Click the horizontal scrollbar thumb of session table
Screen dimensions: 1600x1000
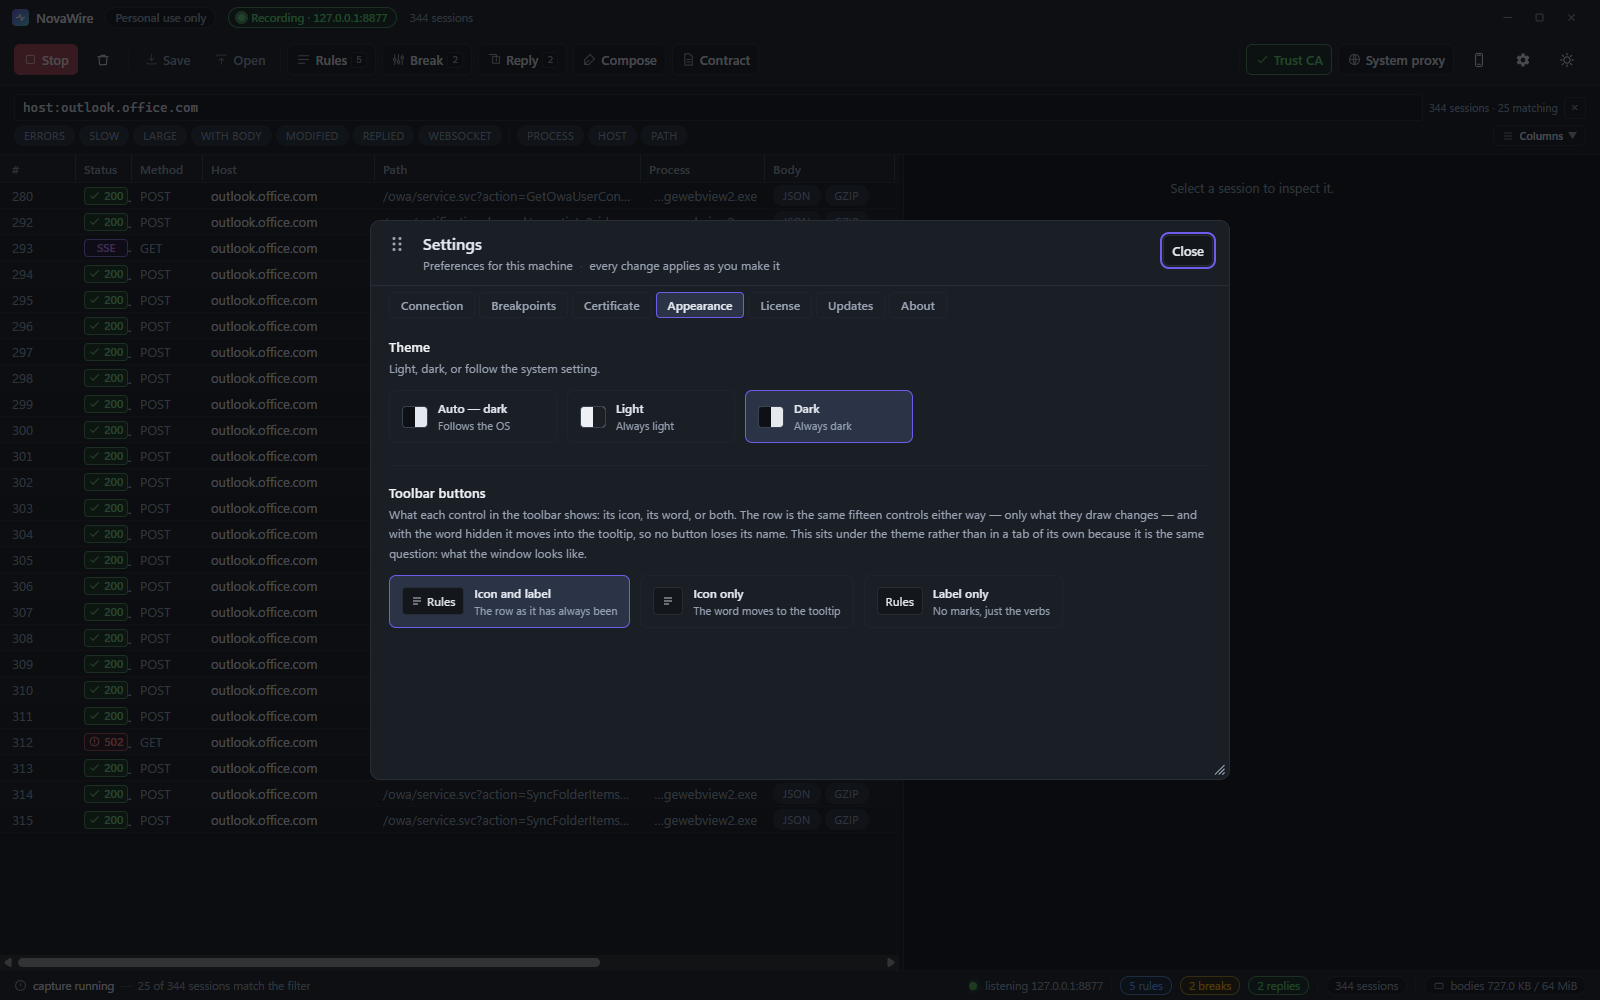tap(309, 962)
